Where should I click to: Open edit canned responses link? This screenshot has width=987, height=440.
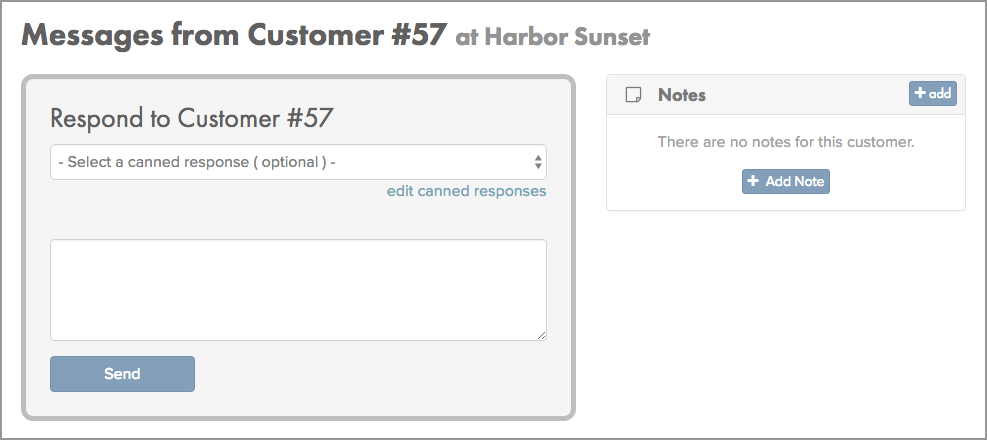466,191
